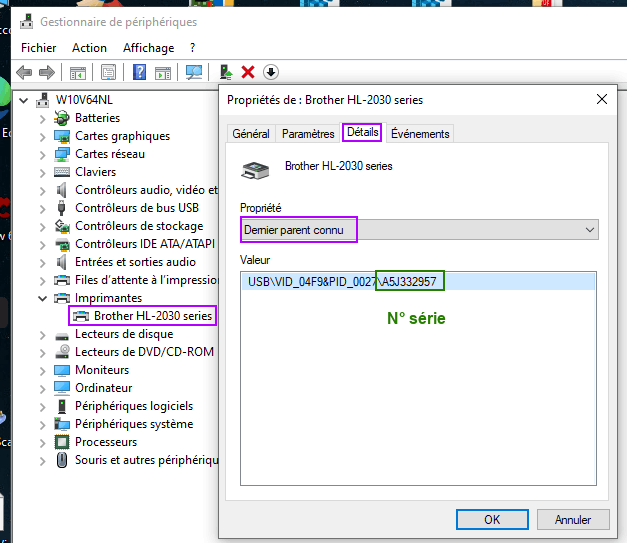Viewport: 627px width, 543px height.
Task: Expand the Cartes graphiques node
Action: pos(42,136)
